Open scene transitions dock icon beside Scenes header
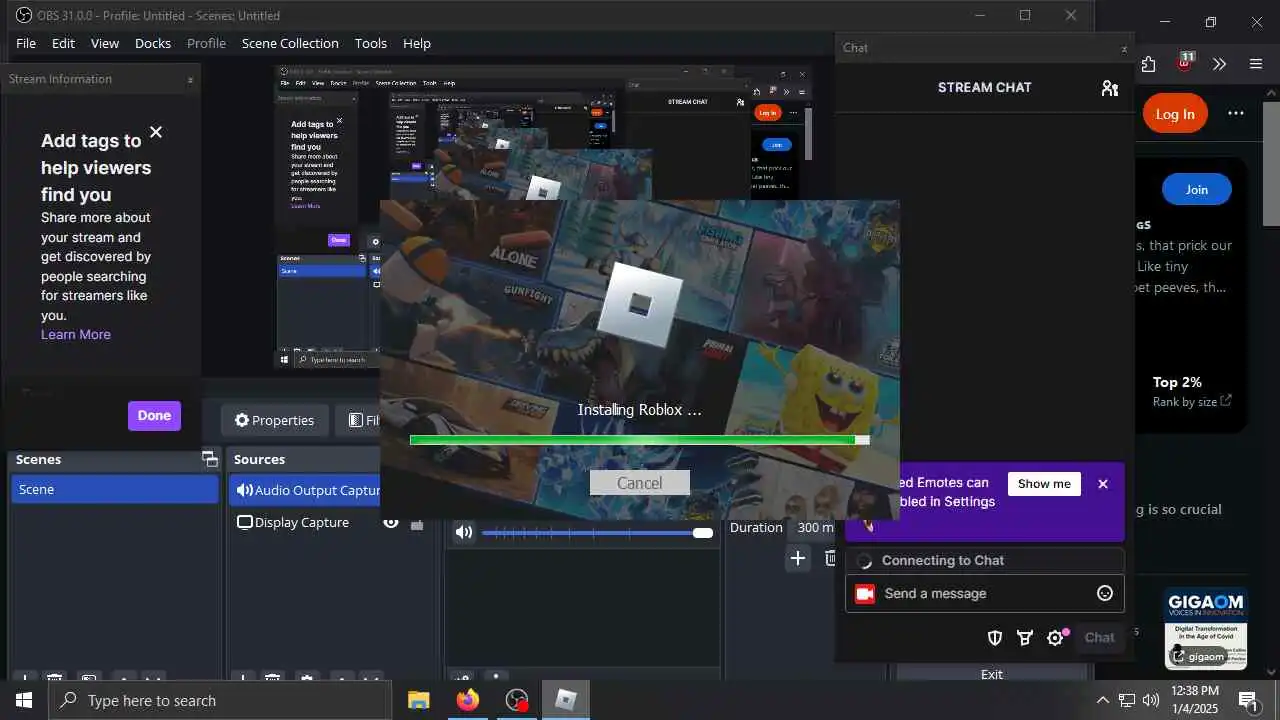1280x720 pixels. click(x=210, y=459)
